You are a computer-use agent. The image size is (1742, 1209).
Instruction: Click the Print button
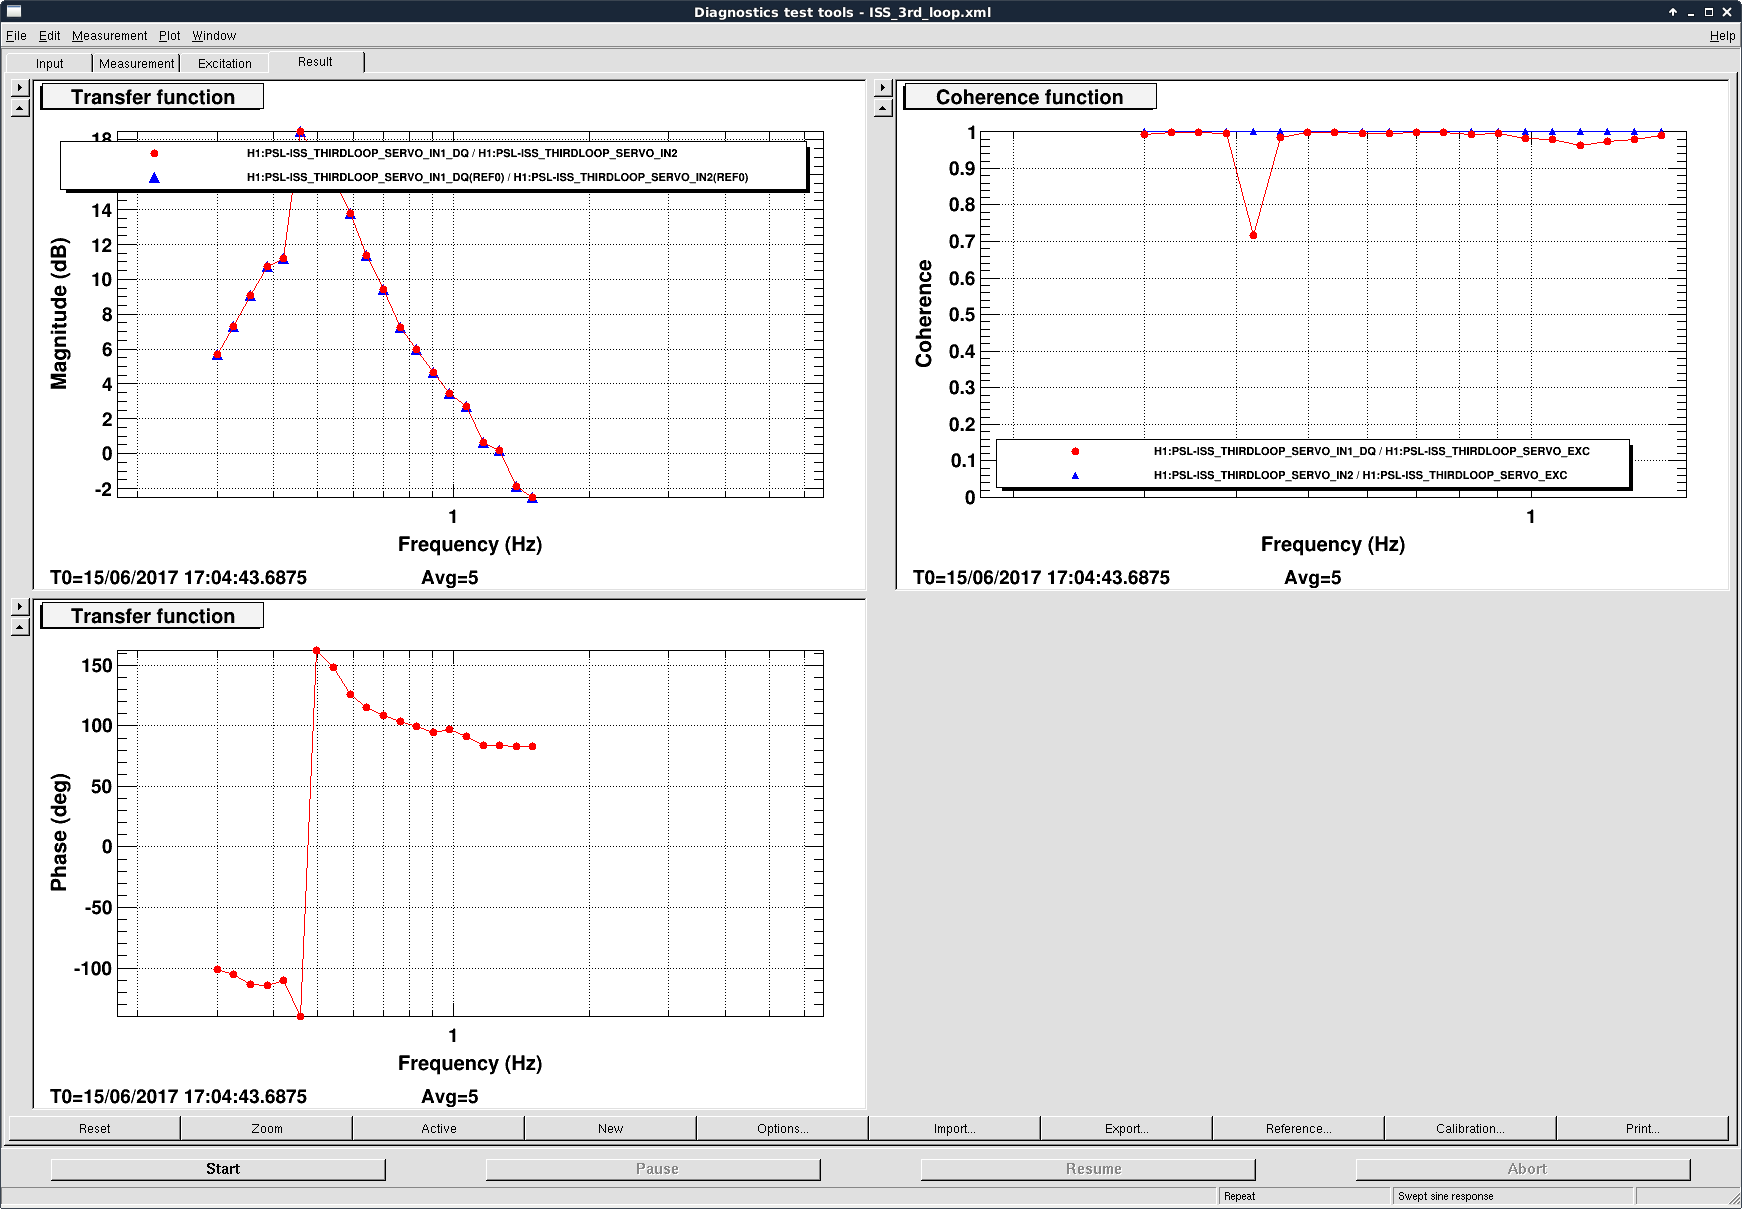pyautogui.click(x=1643, y=1128)
